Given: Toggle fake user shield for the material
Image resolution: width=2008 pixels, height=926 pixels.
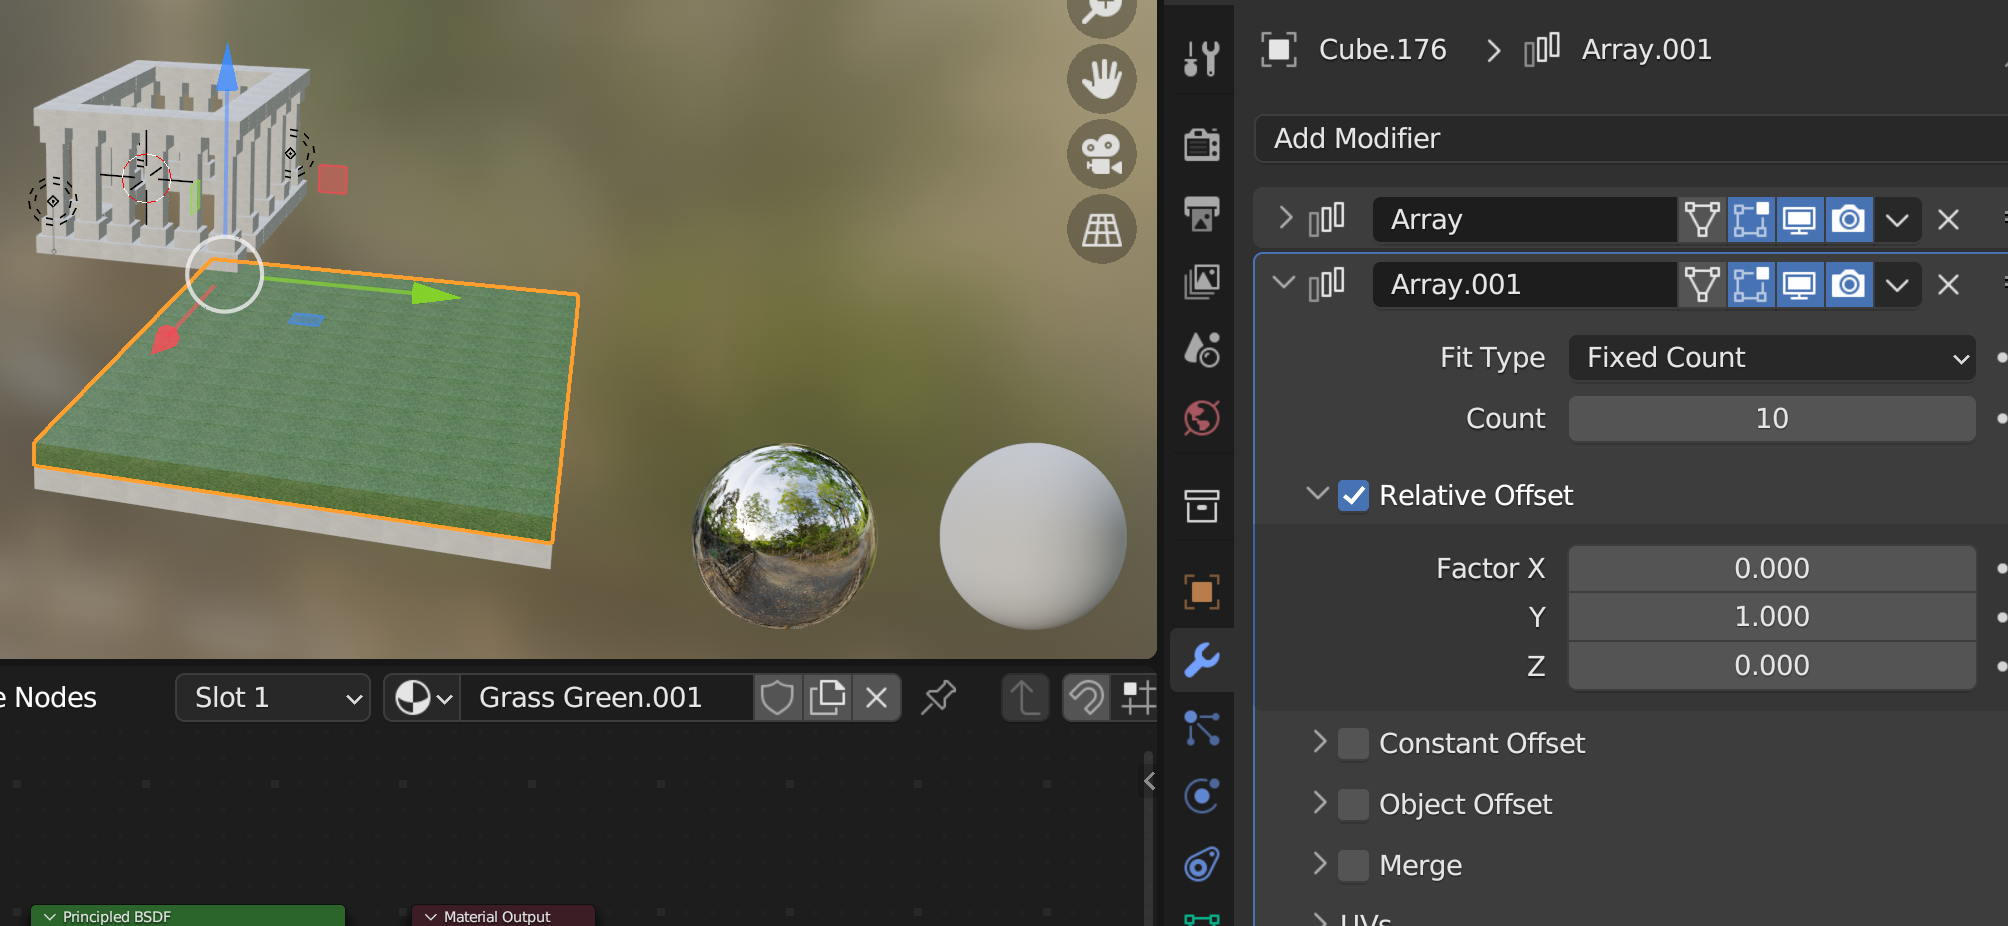Looking at the screenshot, I should coord(777,697).
